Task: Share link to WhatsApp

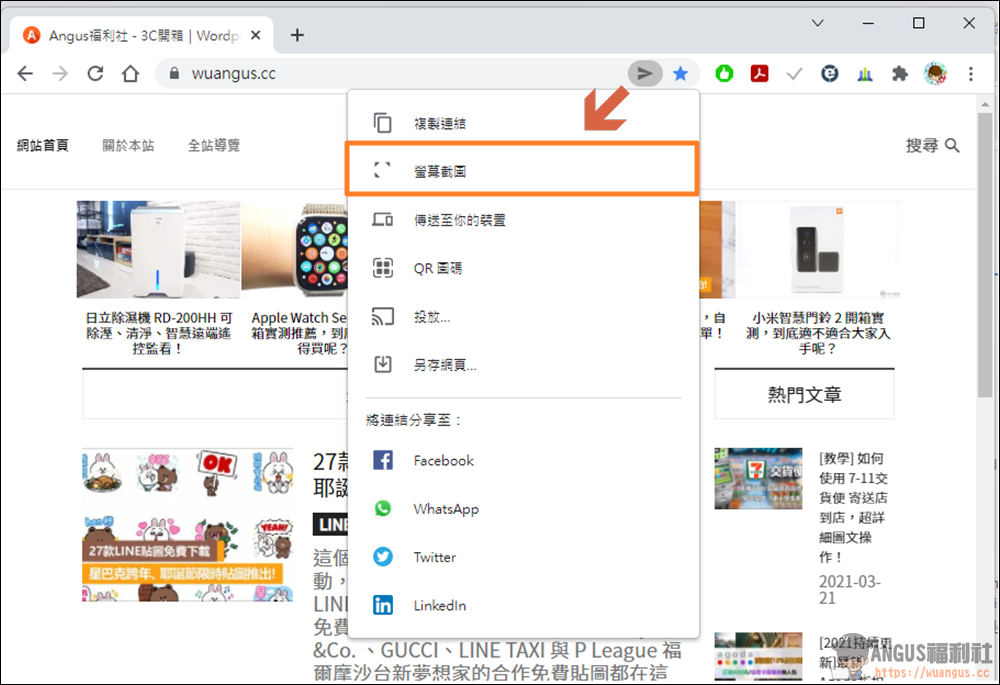Action: click(x=523, y=508)
